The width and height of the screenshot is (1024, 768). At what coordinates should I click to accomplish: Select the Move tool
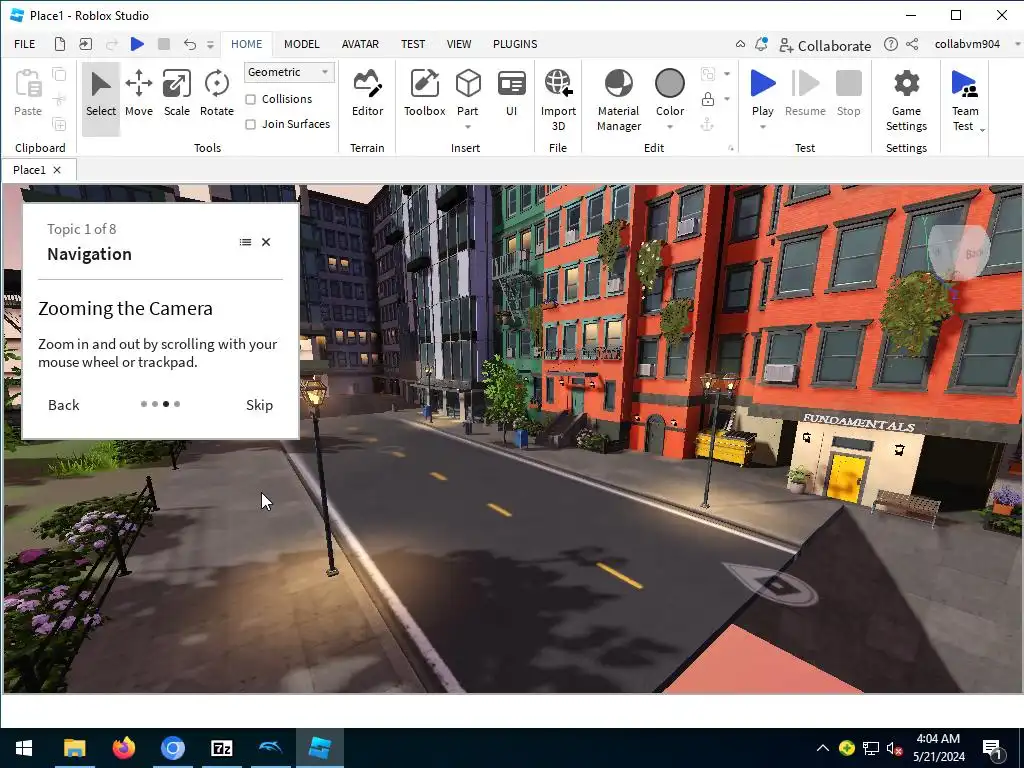pyautogui.click(x=139, y=94)
